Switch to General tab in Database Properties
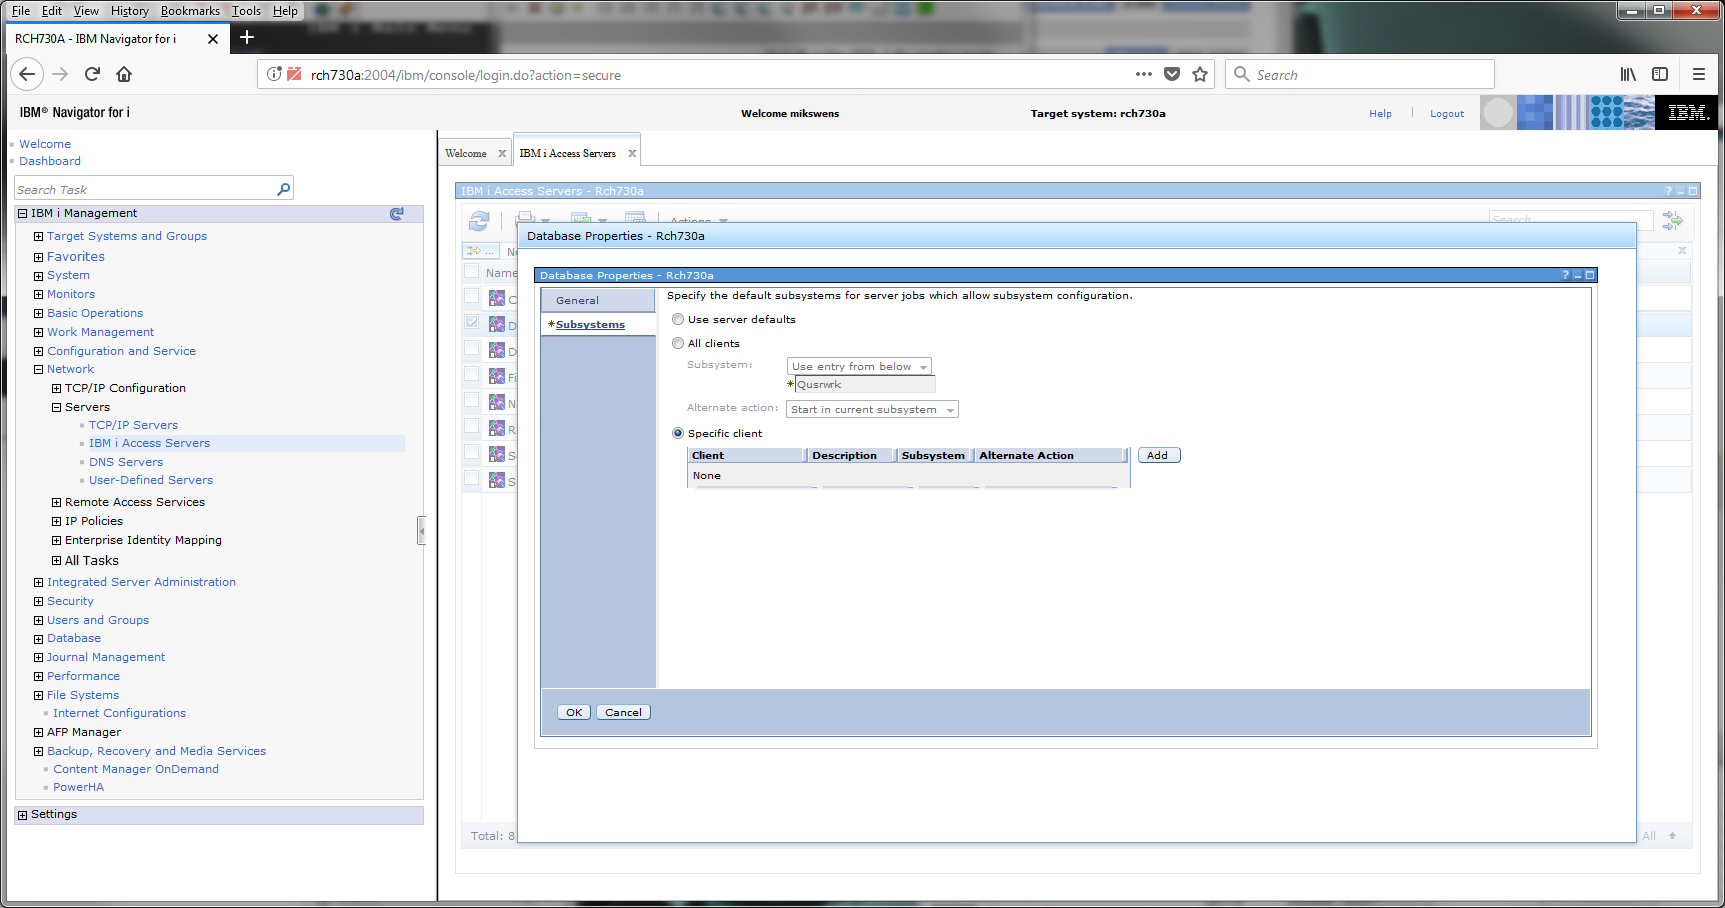Screen dimensions: 1725x908 click(x=598, y=300)
